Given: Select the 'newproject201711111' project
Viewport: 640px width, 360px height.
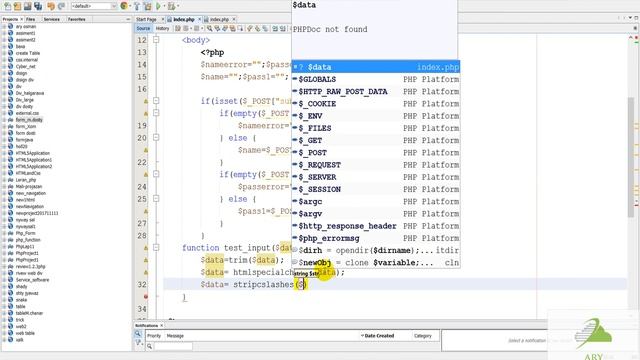Looking at the screenshot, I should tap(37, 213).
